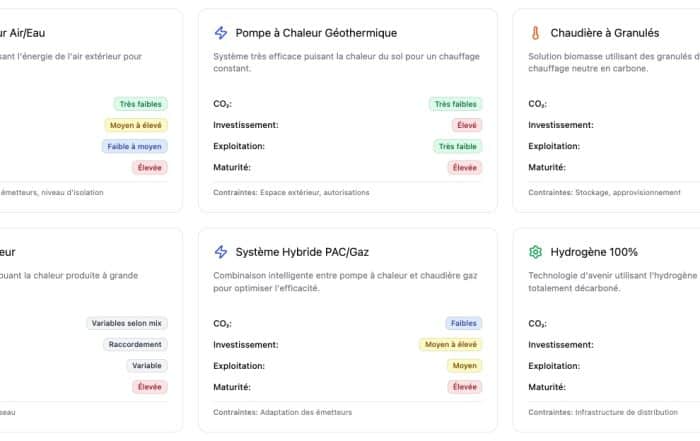700x441 pixels.
Task: Click the geothermal Exploitation "Très faible" badge
Action: (458, 146)
